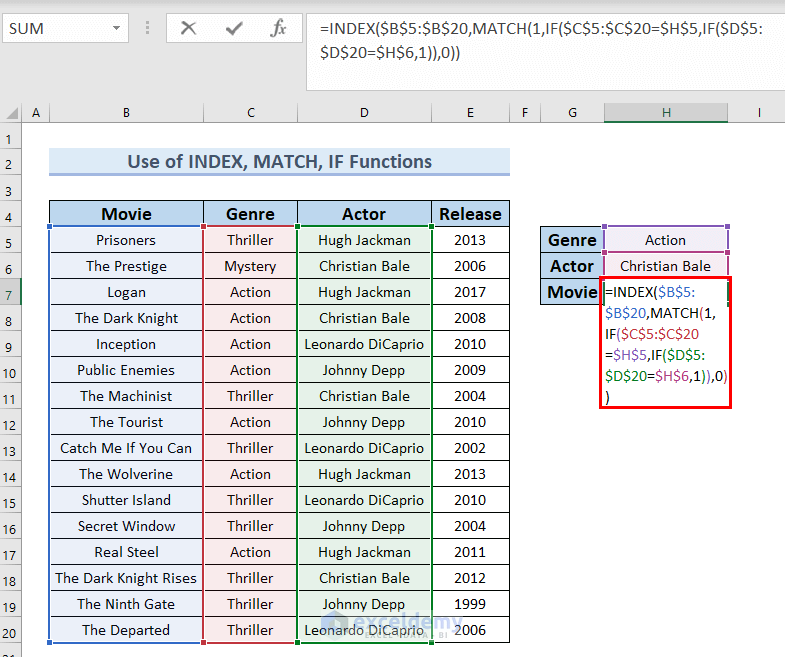Click the Actor table header cell

tap(364, 214)
